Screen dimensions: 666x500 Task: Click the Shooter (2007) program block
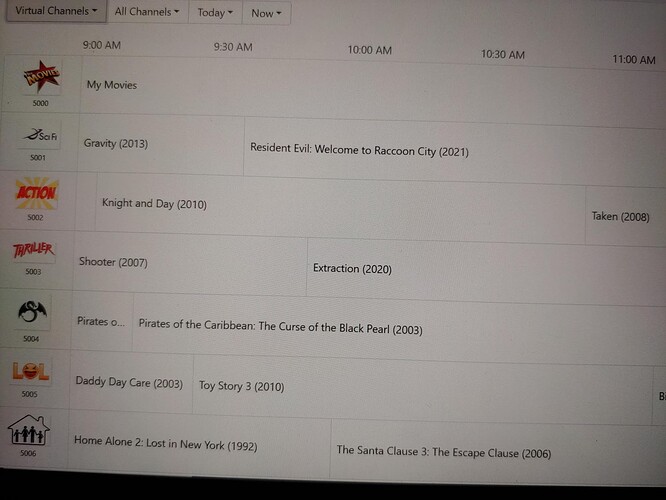pyautogui.click(x=190, y=263)
